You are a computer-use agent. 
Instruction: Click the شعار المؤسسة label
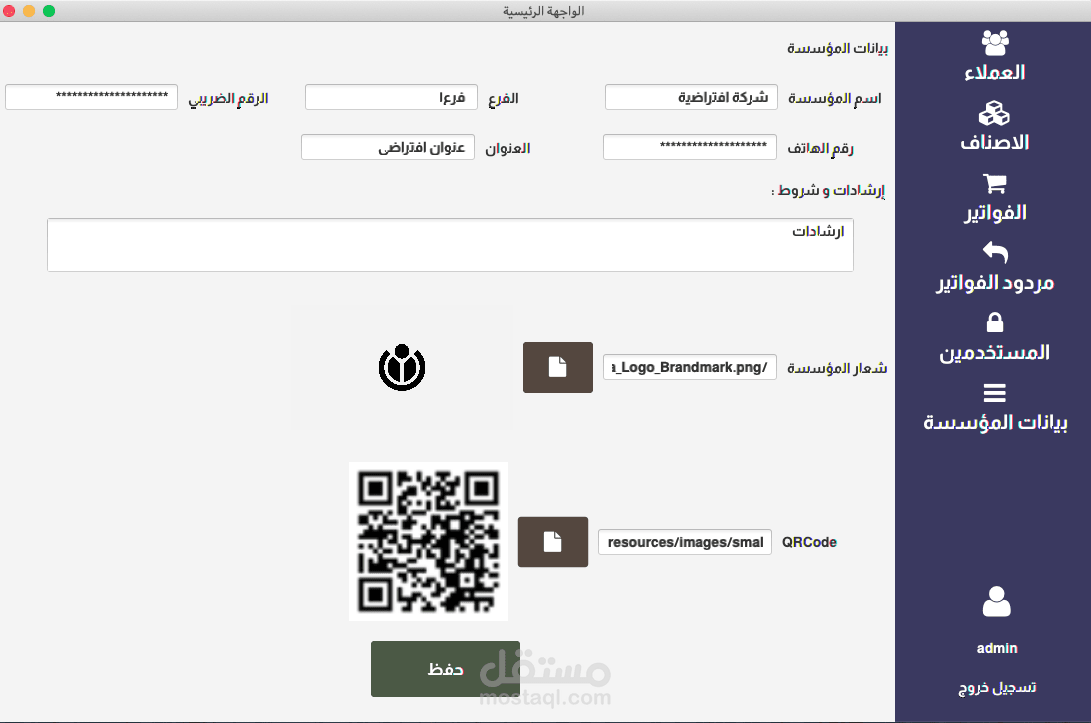pyautogui.click(x=837, y=368)
